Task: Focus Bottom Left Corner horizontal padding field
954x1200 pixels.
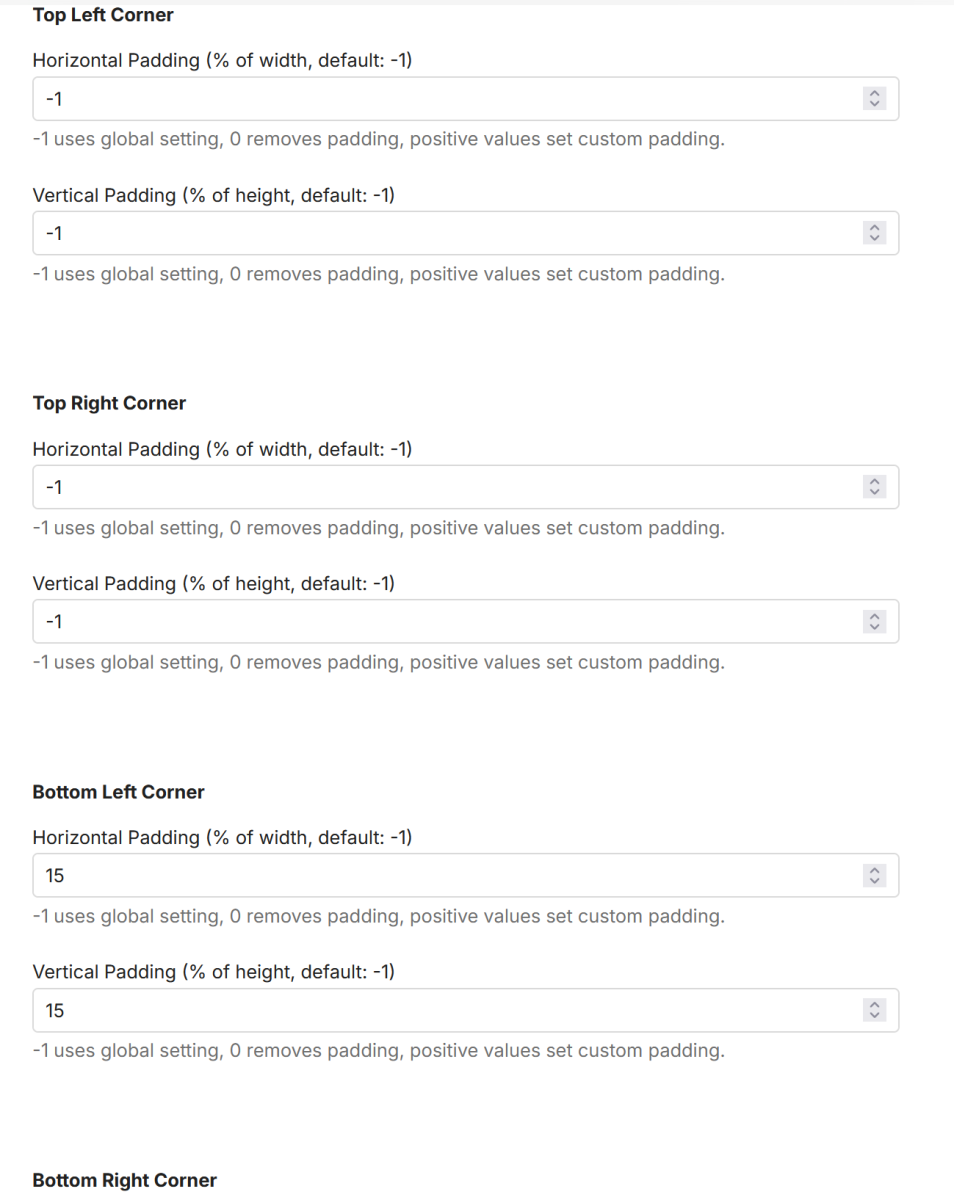Action: pos(440,876)
